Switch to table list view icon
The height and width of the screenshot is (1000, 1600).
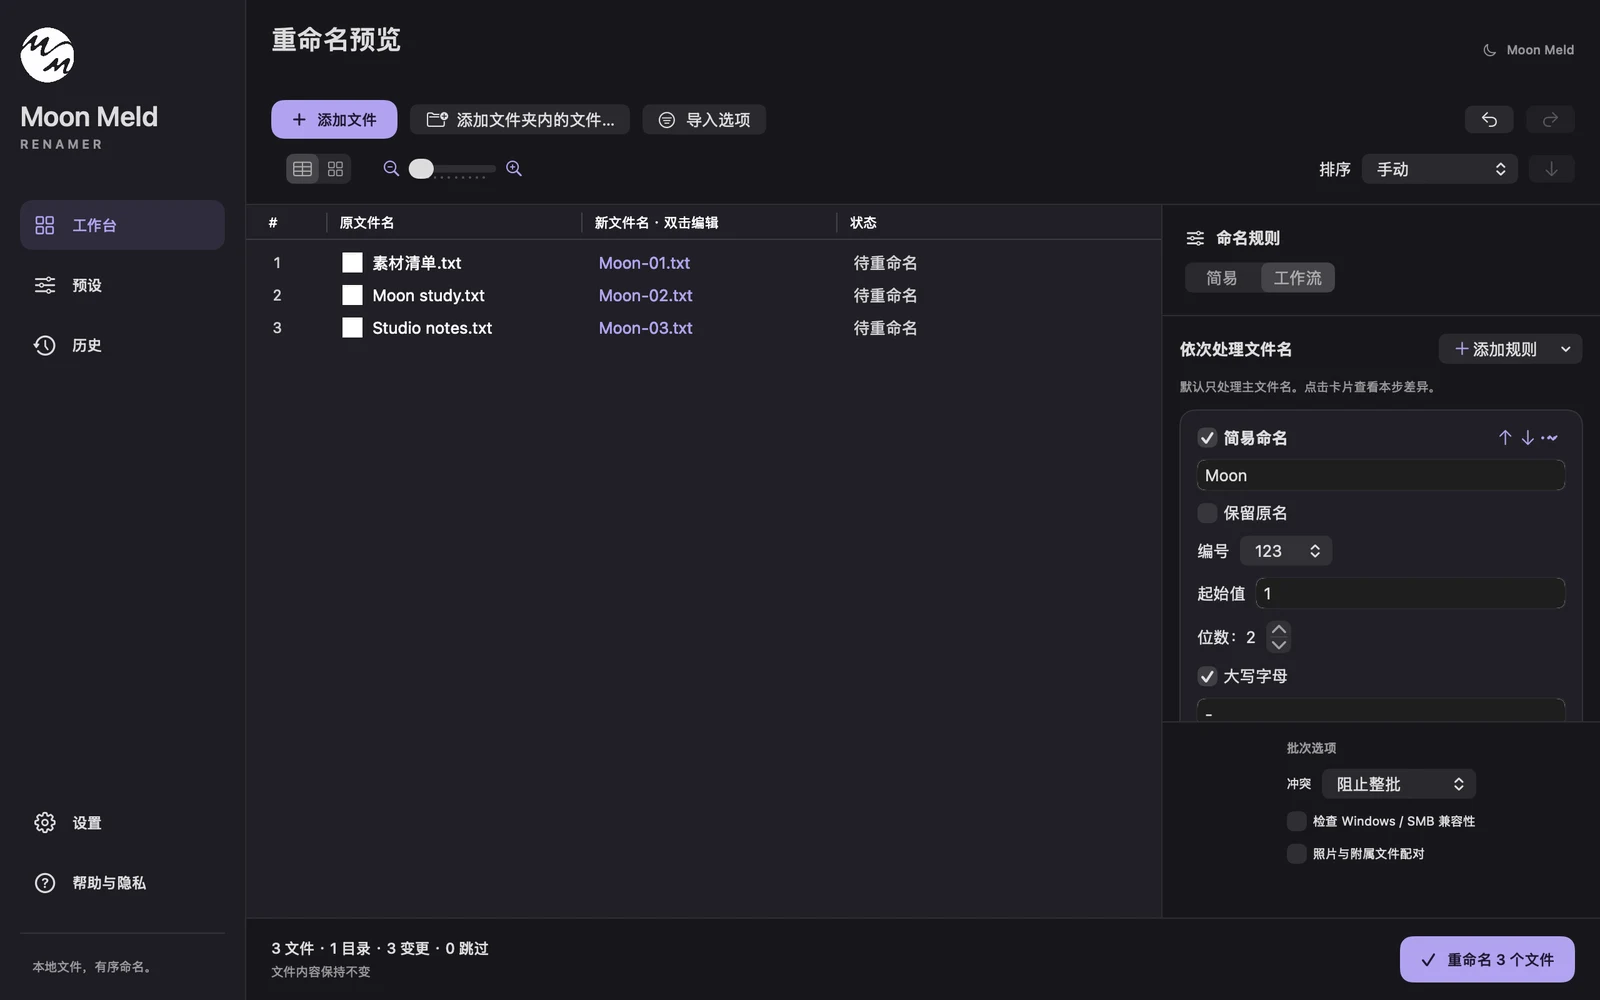point(302,169)
